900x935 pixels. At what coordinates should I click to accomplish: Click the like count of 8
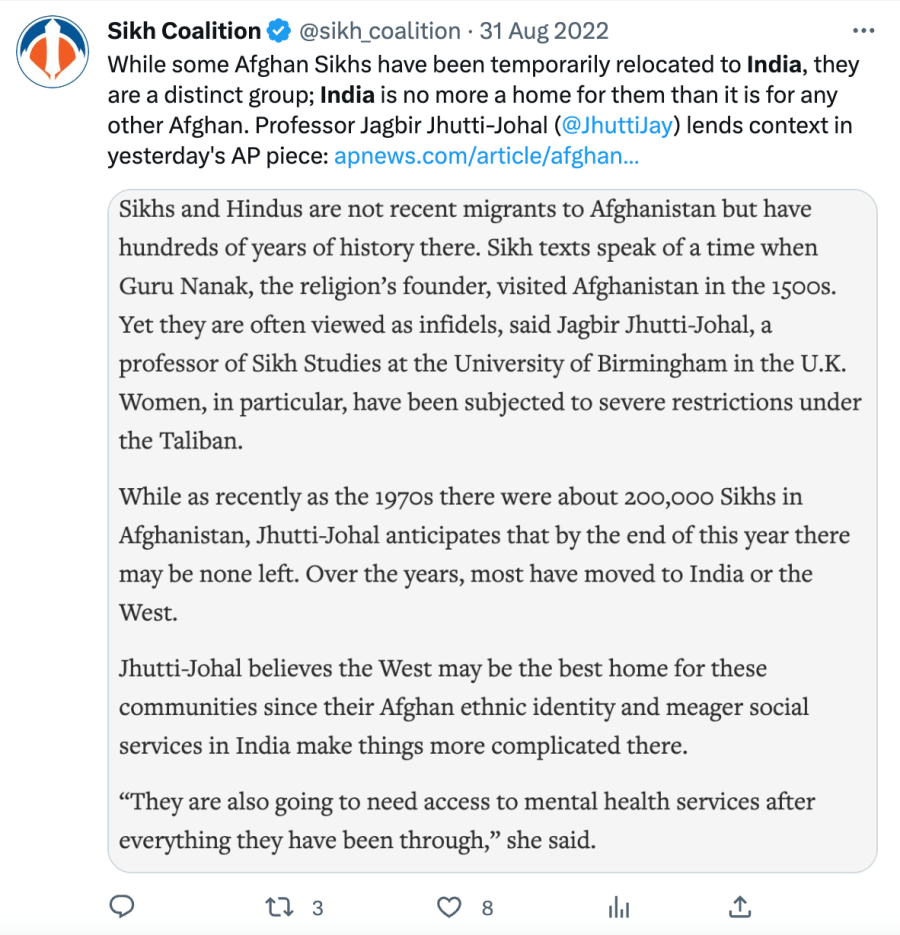[487, 908]
